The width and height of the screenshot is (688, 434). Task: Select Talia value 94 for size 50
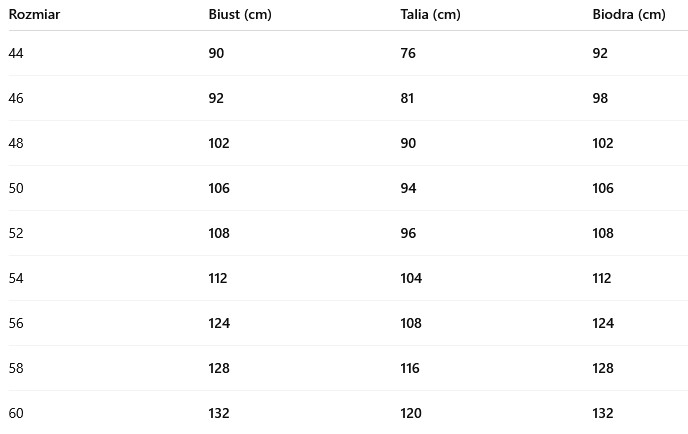click(x=408, y=188)
